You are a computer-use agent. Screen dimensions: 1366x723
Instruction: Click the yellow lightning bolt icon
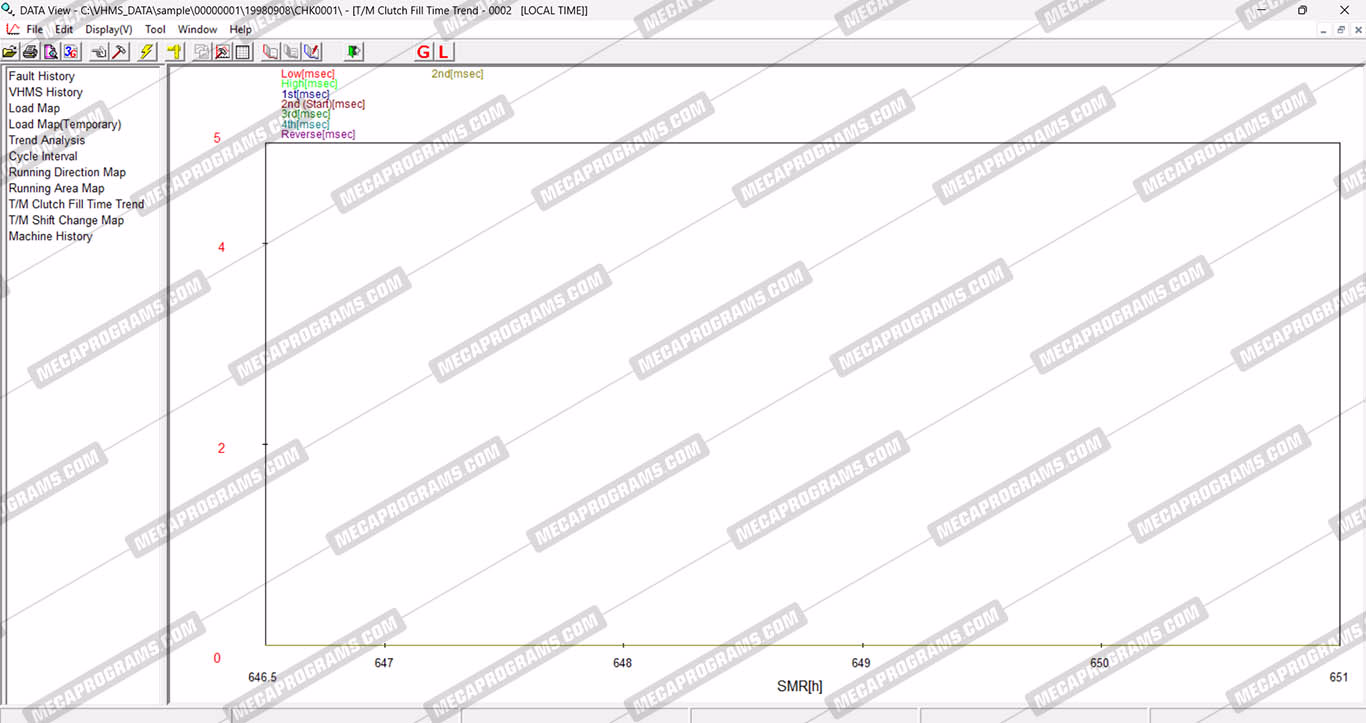(147, 52)
